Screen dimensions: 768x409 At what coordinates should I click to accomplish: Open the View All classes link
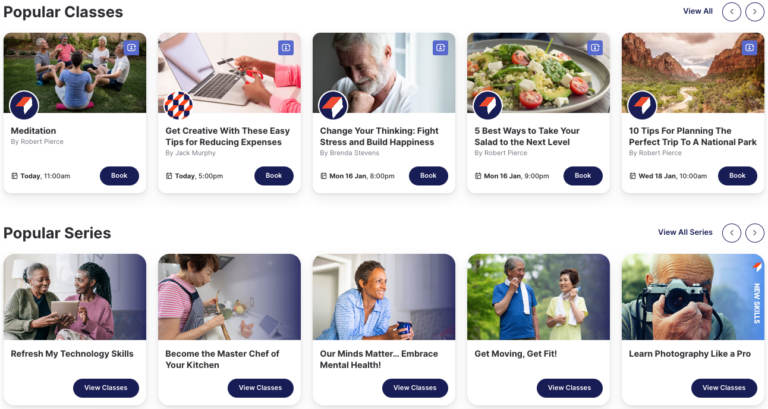698,11
